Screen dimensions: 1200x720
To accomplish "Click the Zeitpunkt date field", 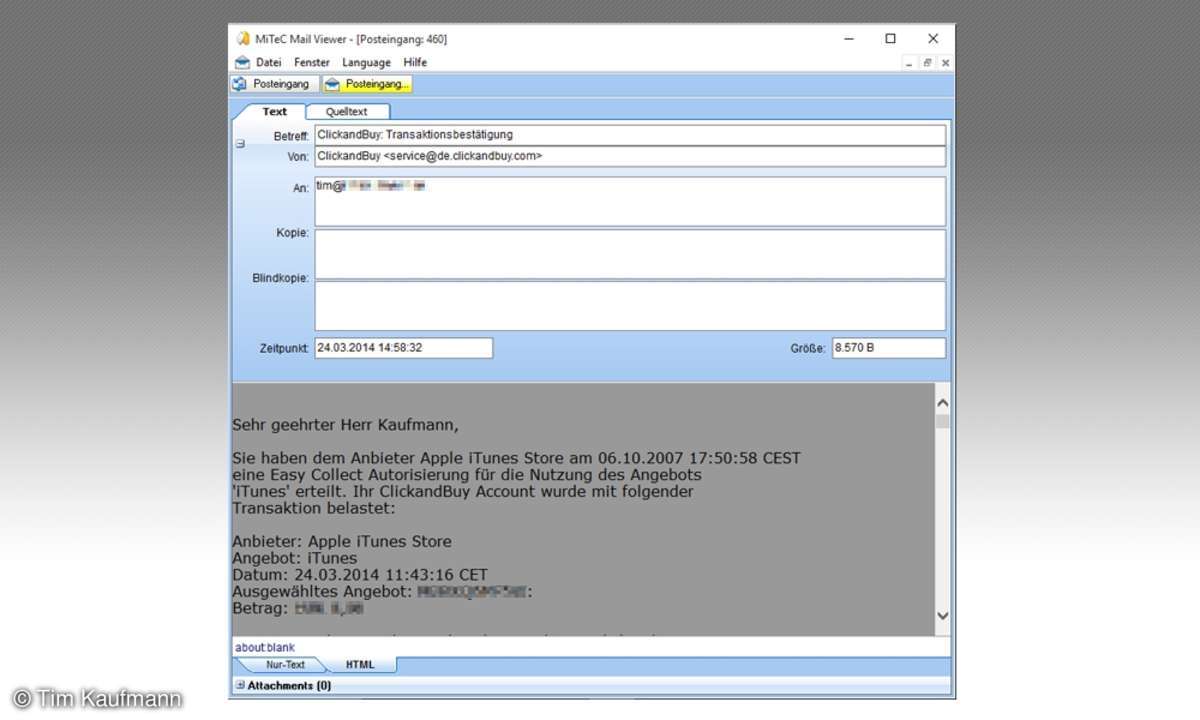I will pyautogui.click(x=404, y=348).
